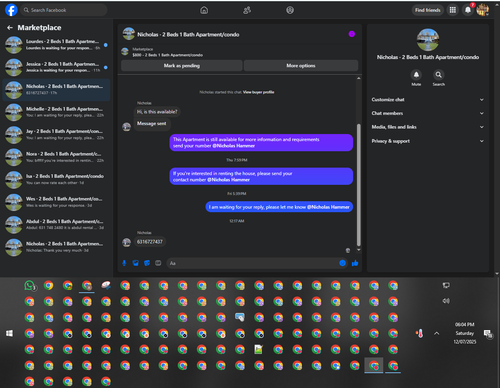Image resolution: width=500 pixels, height=388 pixels.
Task: Open the action center notification icon
Action: 488,333
